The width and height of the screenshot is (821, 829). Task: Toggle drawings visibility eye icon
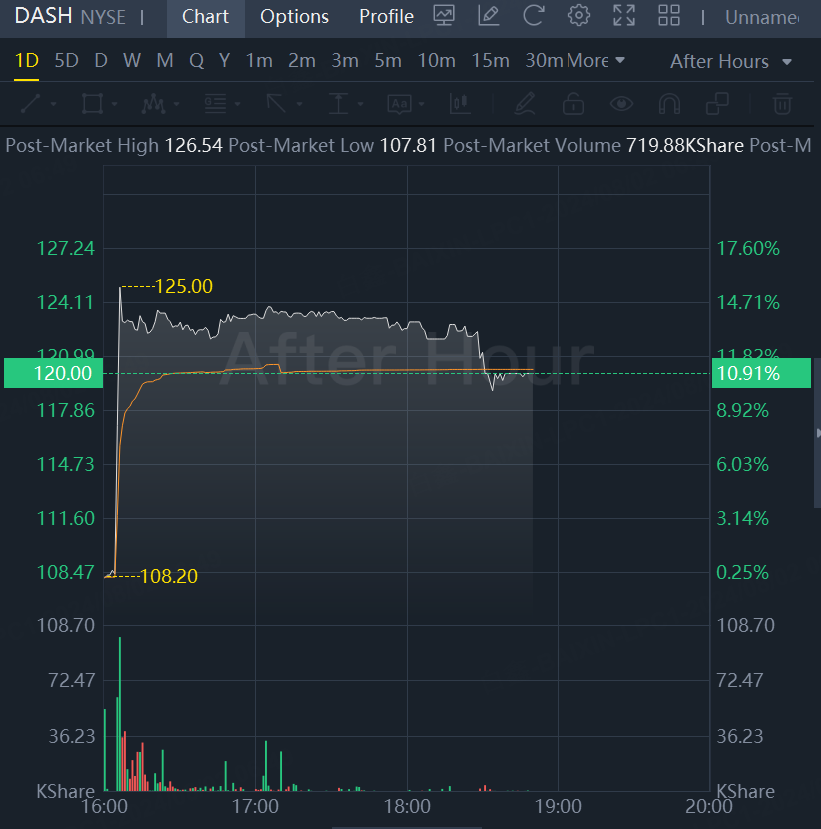(621, 104)
